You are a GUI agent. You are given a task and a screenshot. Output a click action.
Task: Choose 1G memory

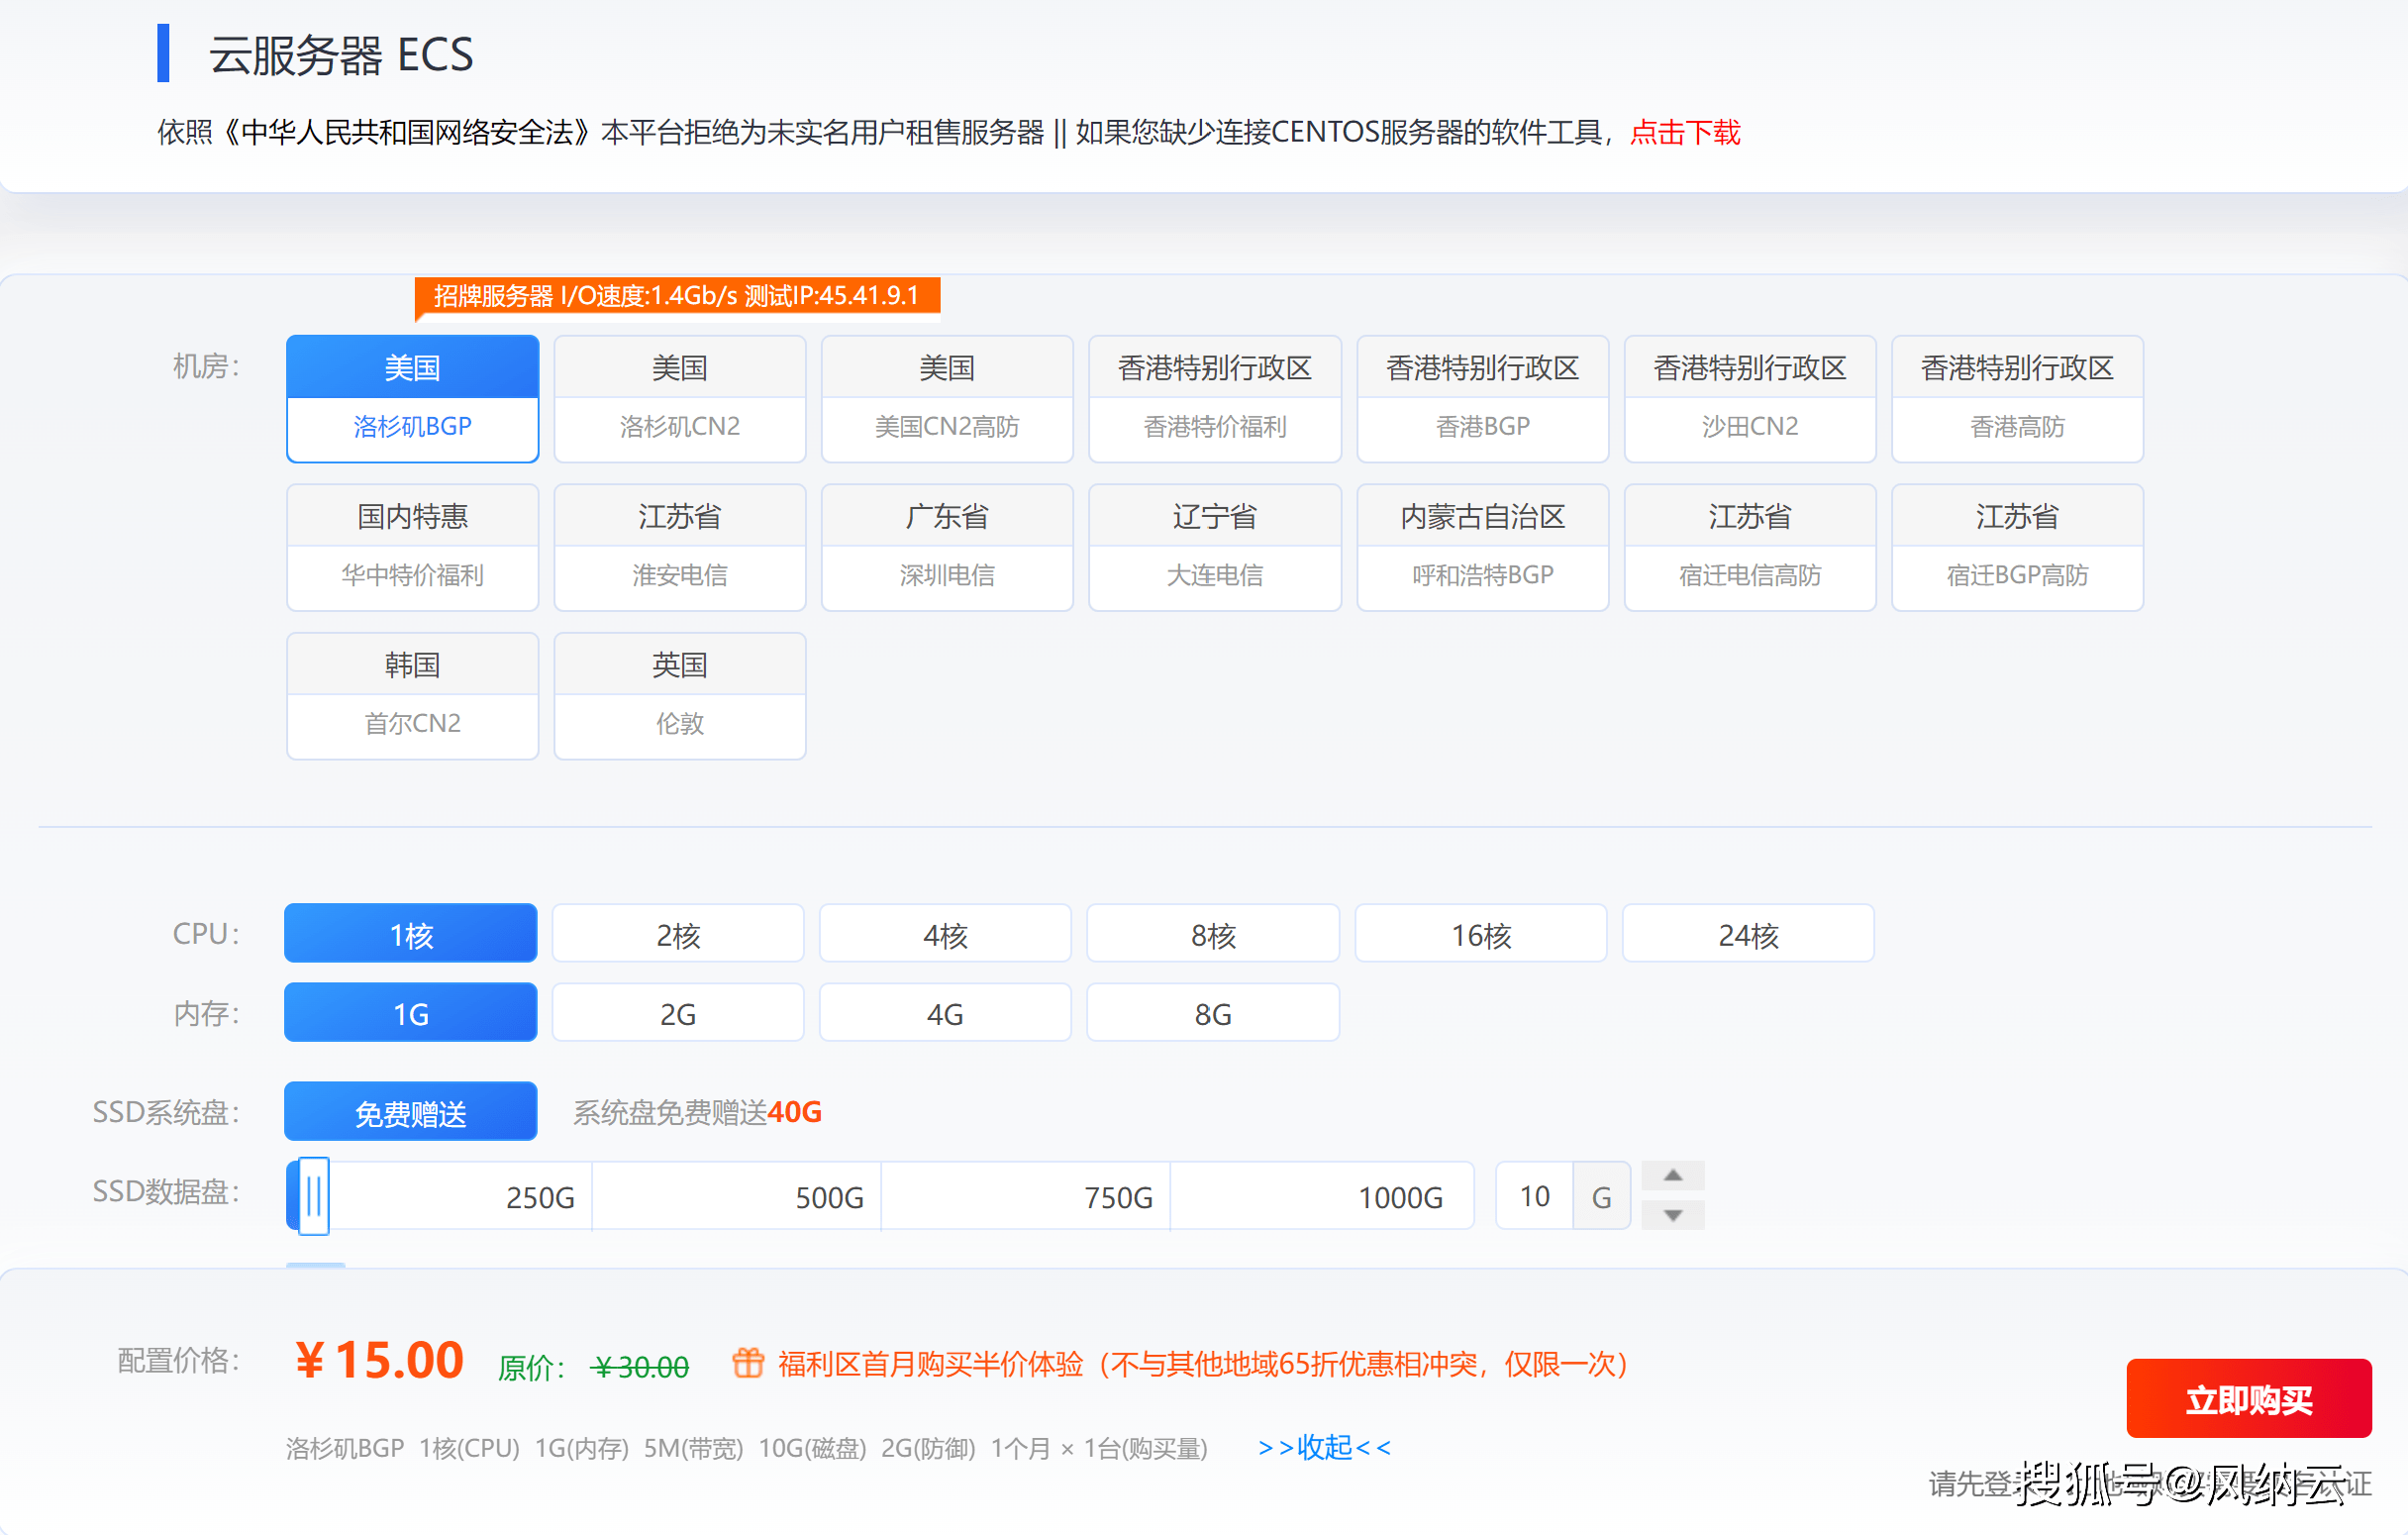coord(410,1012)
